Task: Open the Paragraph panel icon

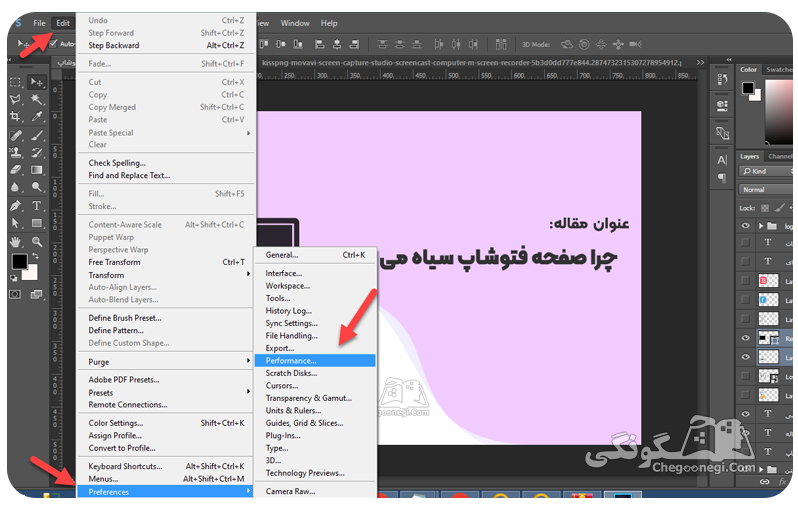Action: [722, 178]
